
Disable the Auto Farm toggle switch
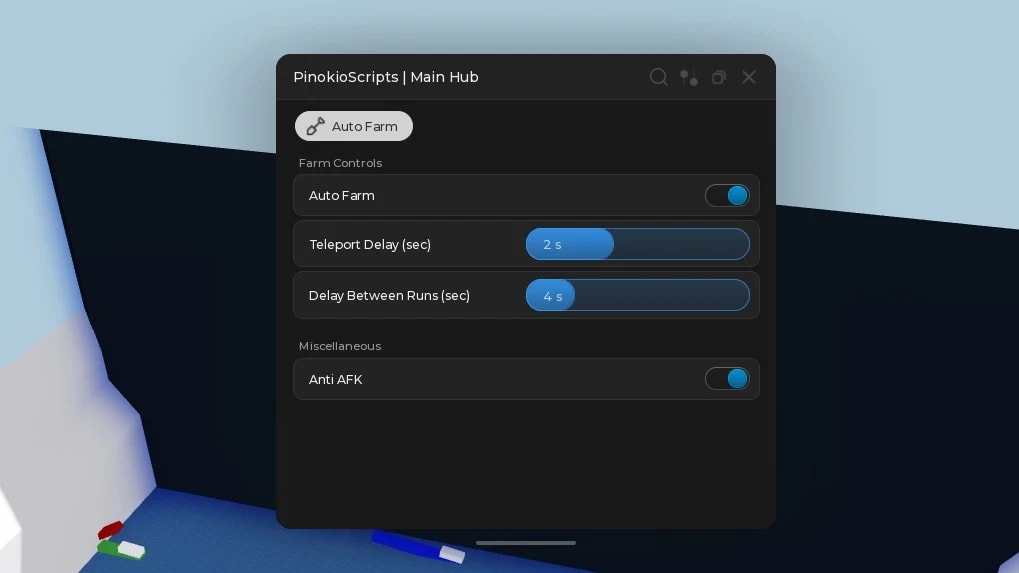pos(727,196)
